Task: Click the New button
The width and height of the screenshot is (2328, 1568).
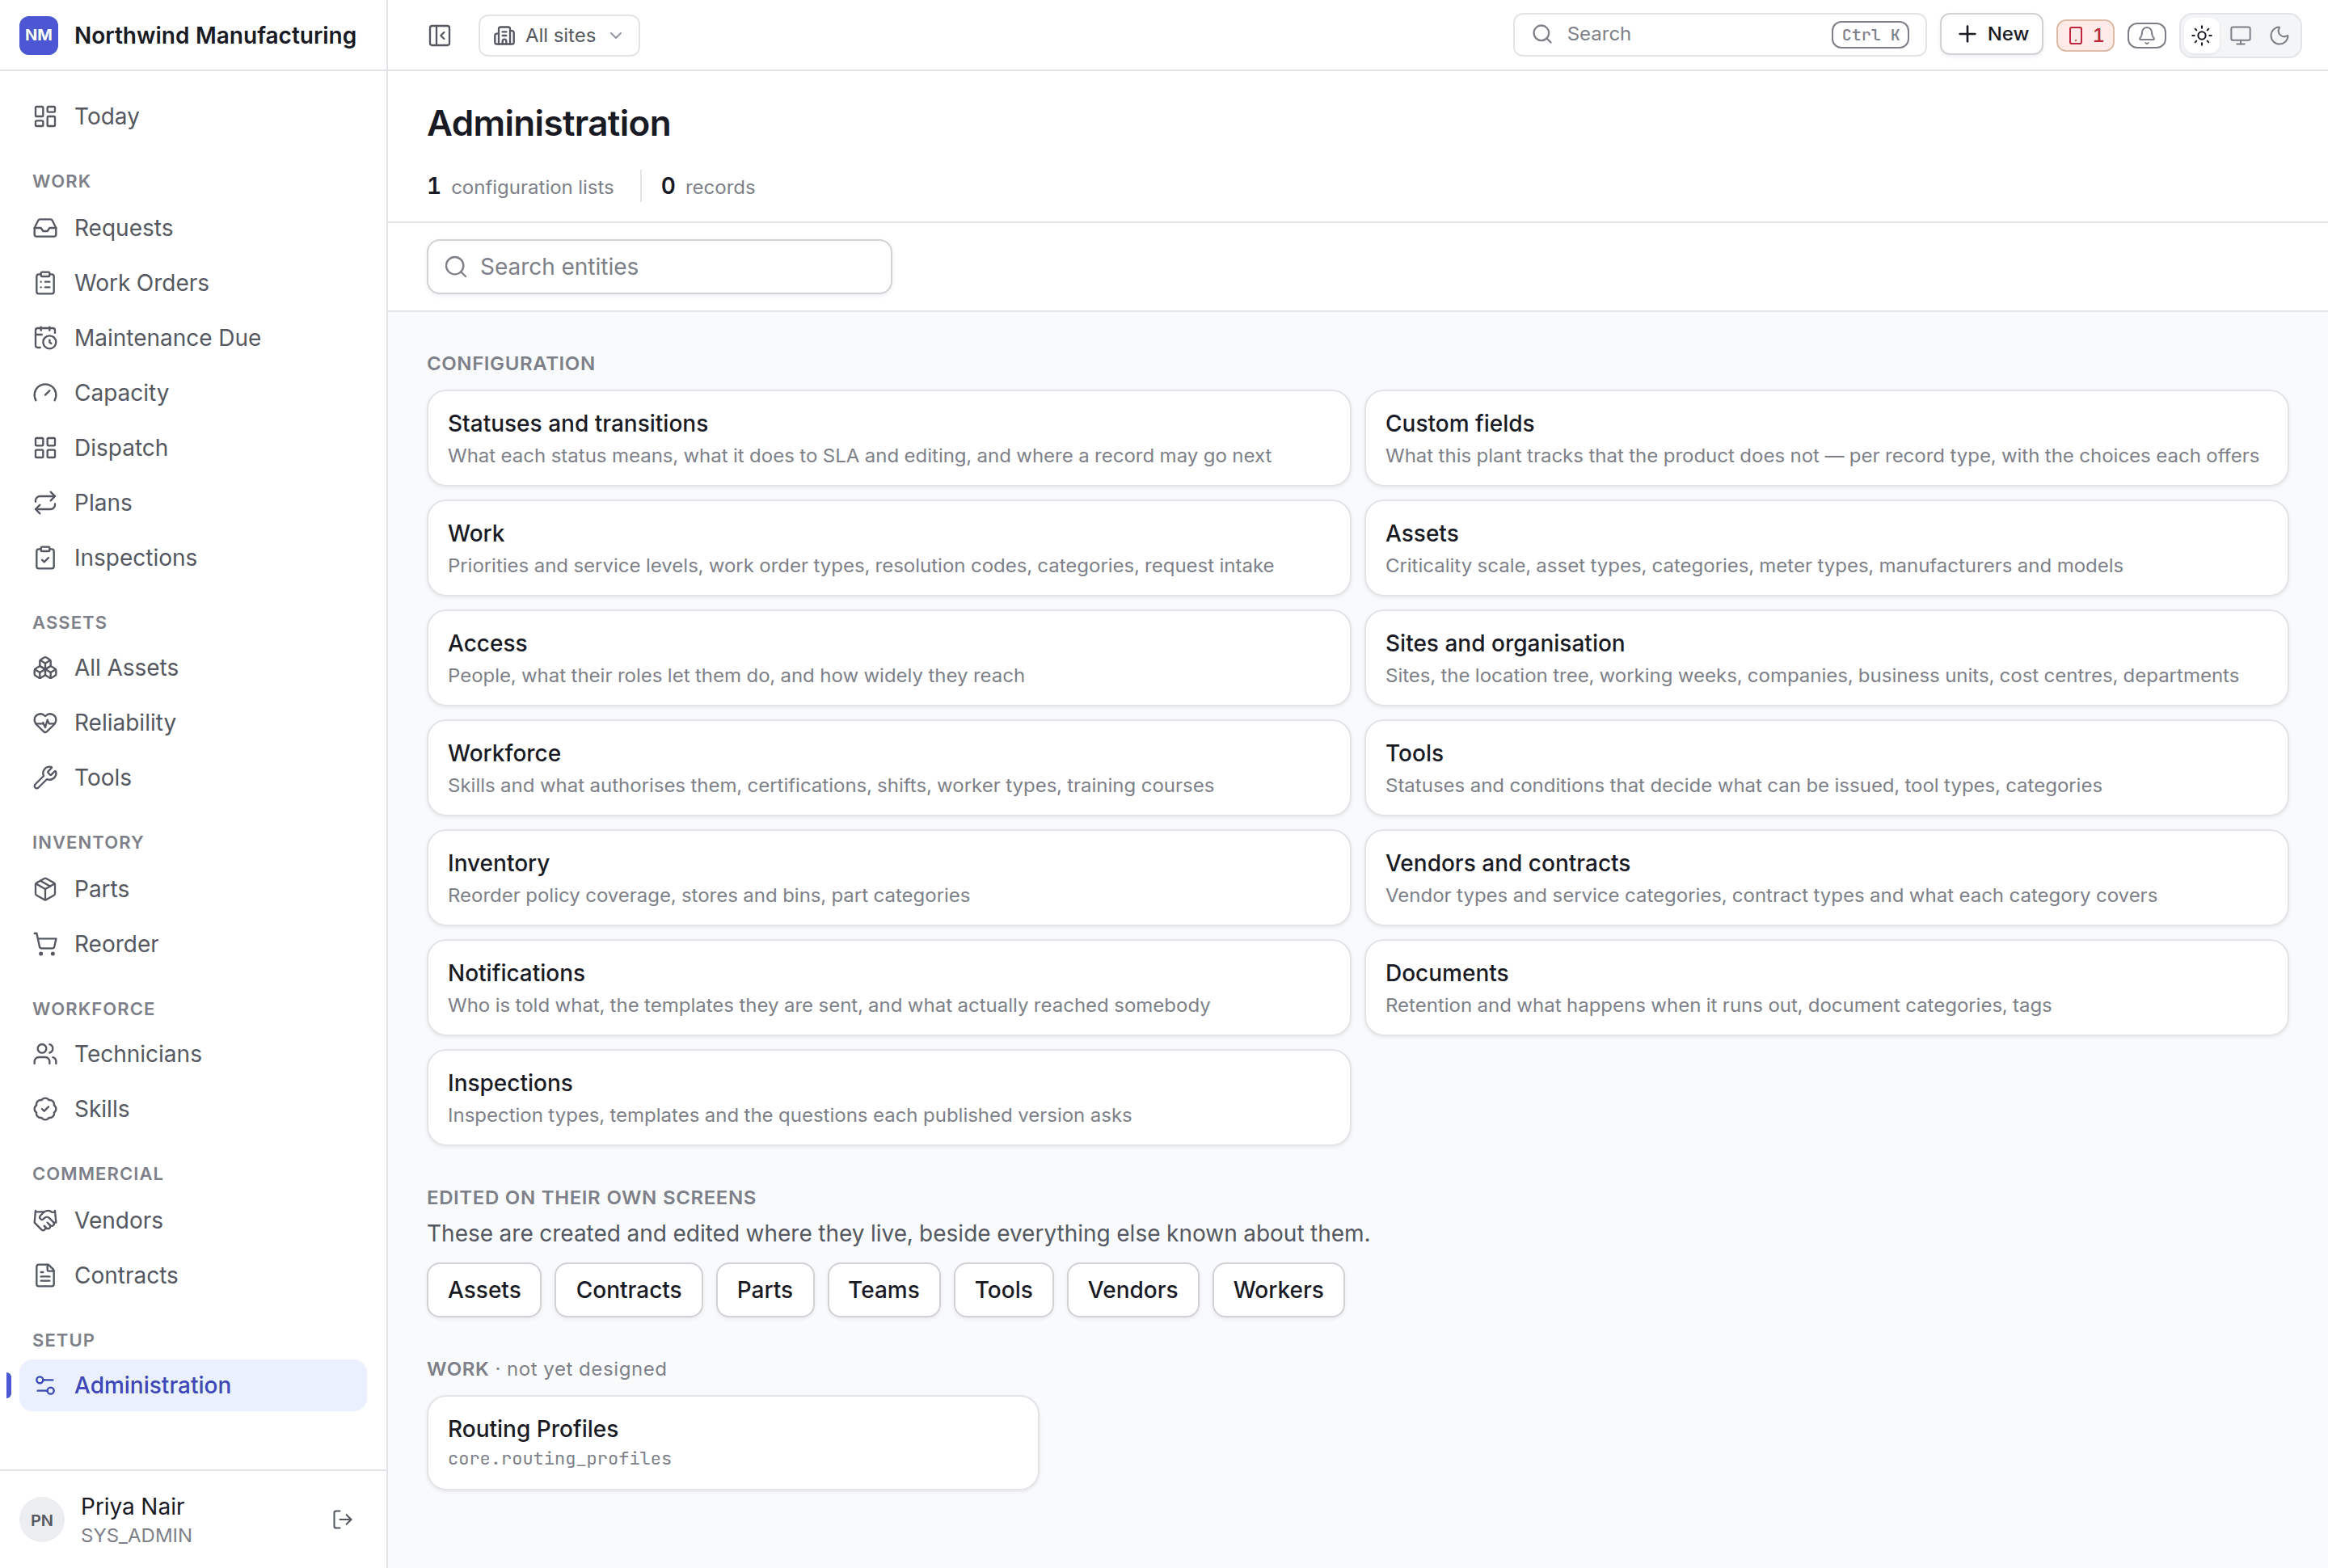Action: point(1991,34)
